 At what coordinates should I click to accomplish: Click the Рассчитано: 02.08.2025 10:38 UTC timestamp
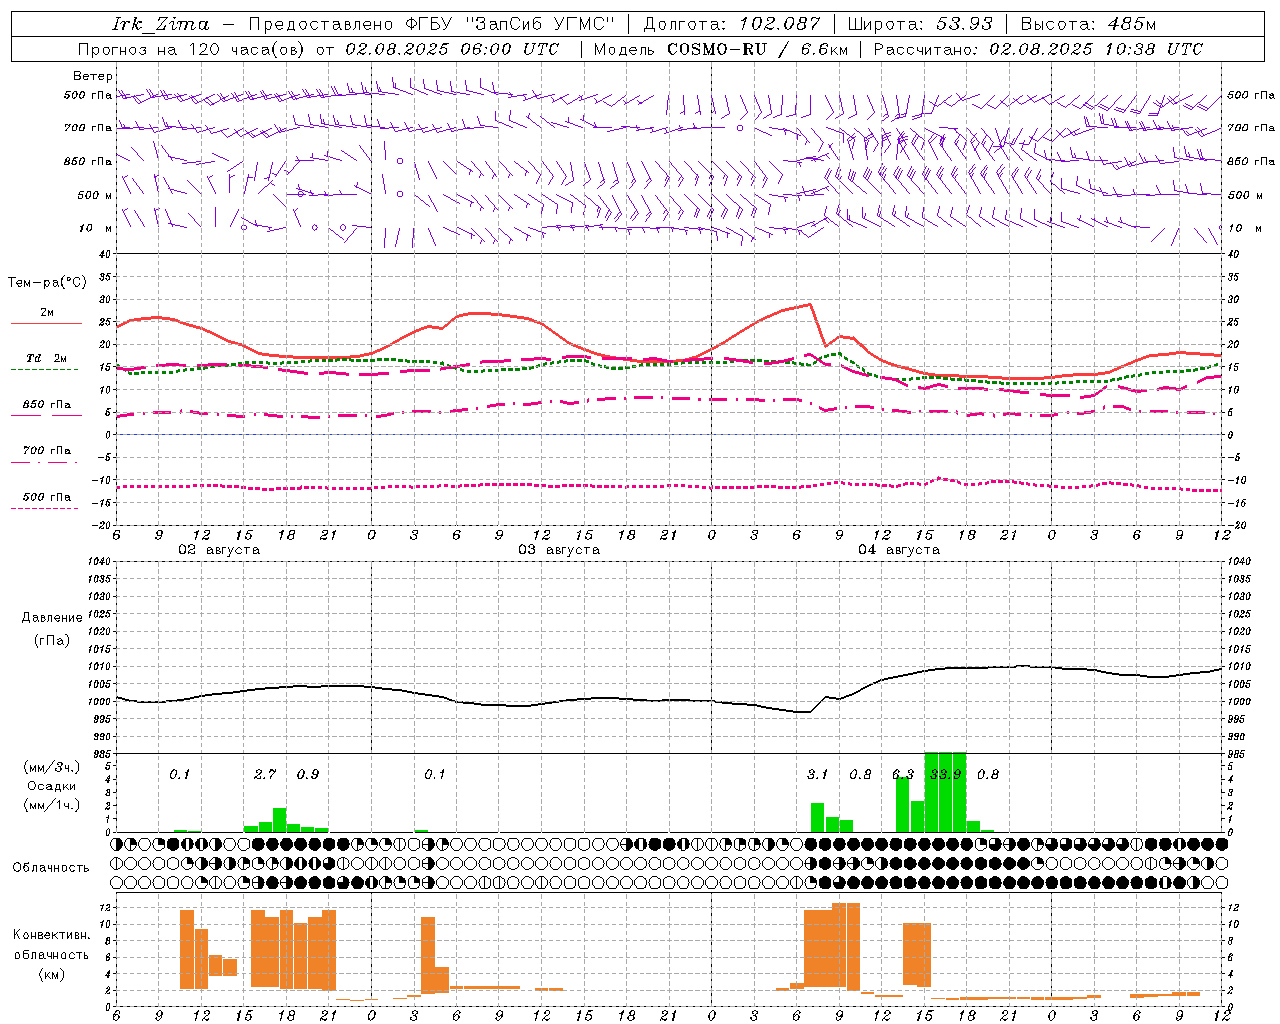point(1038,49)
